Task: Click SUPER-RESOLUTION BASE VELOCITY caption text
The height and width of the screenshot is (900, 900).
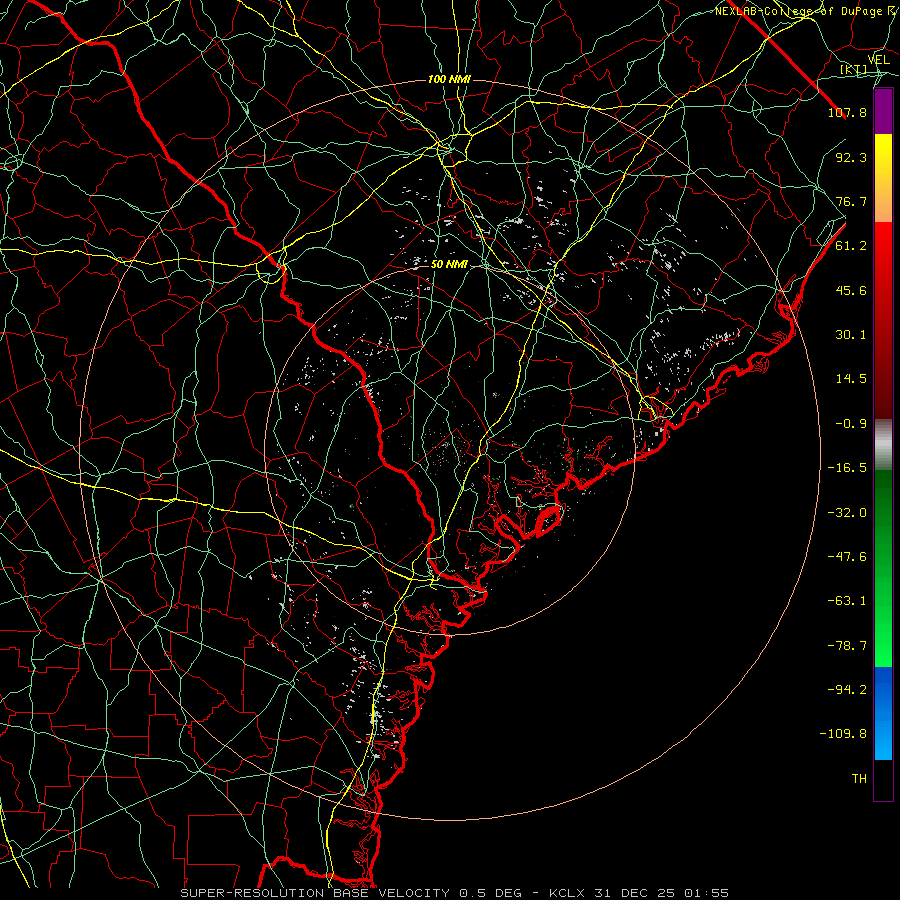Action: pos(315,893)
